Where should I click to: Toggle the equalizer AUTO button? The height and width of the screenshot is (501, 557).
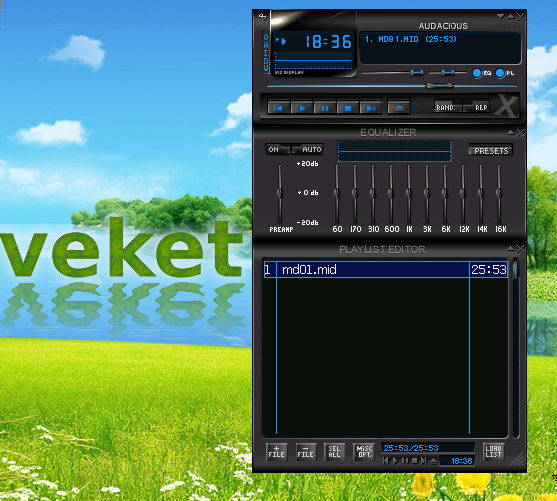307,149
